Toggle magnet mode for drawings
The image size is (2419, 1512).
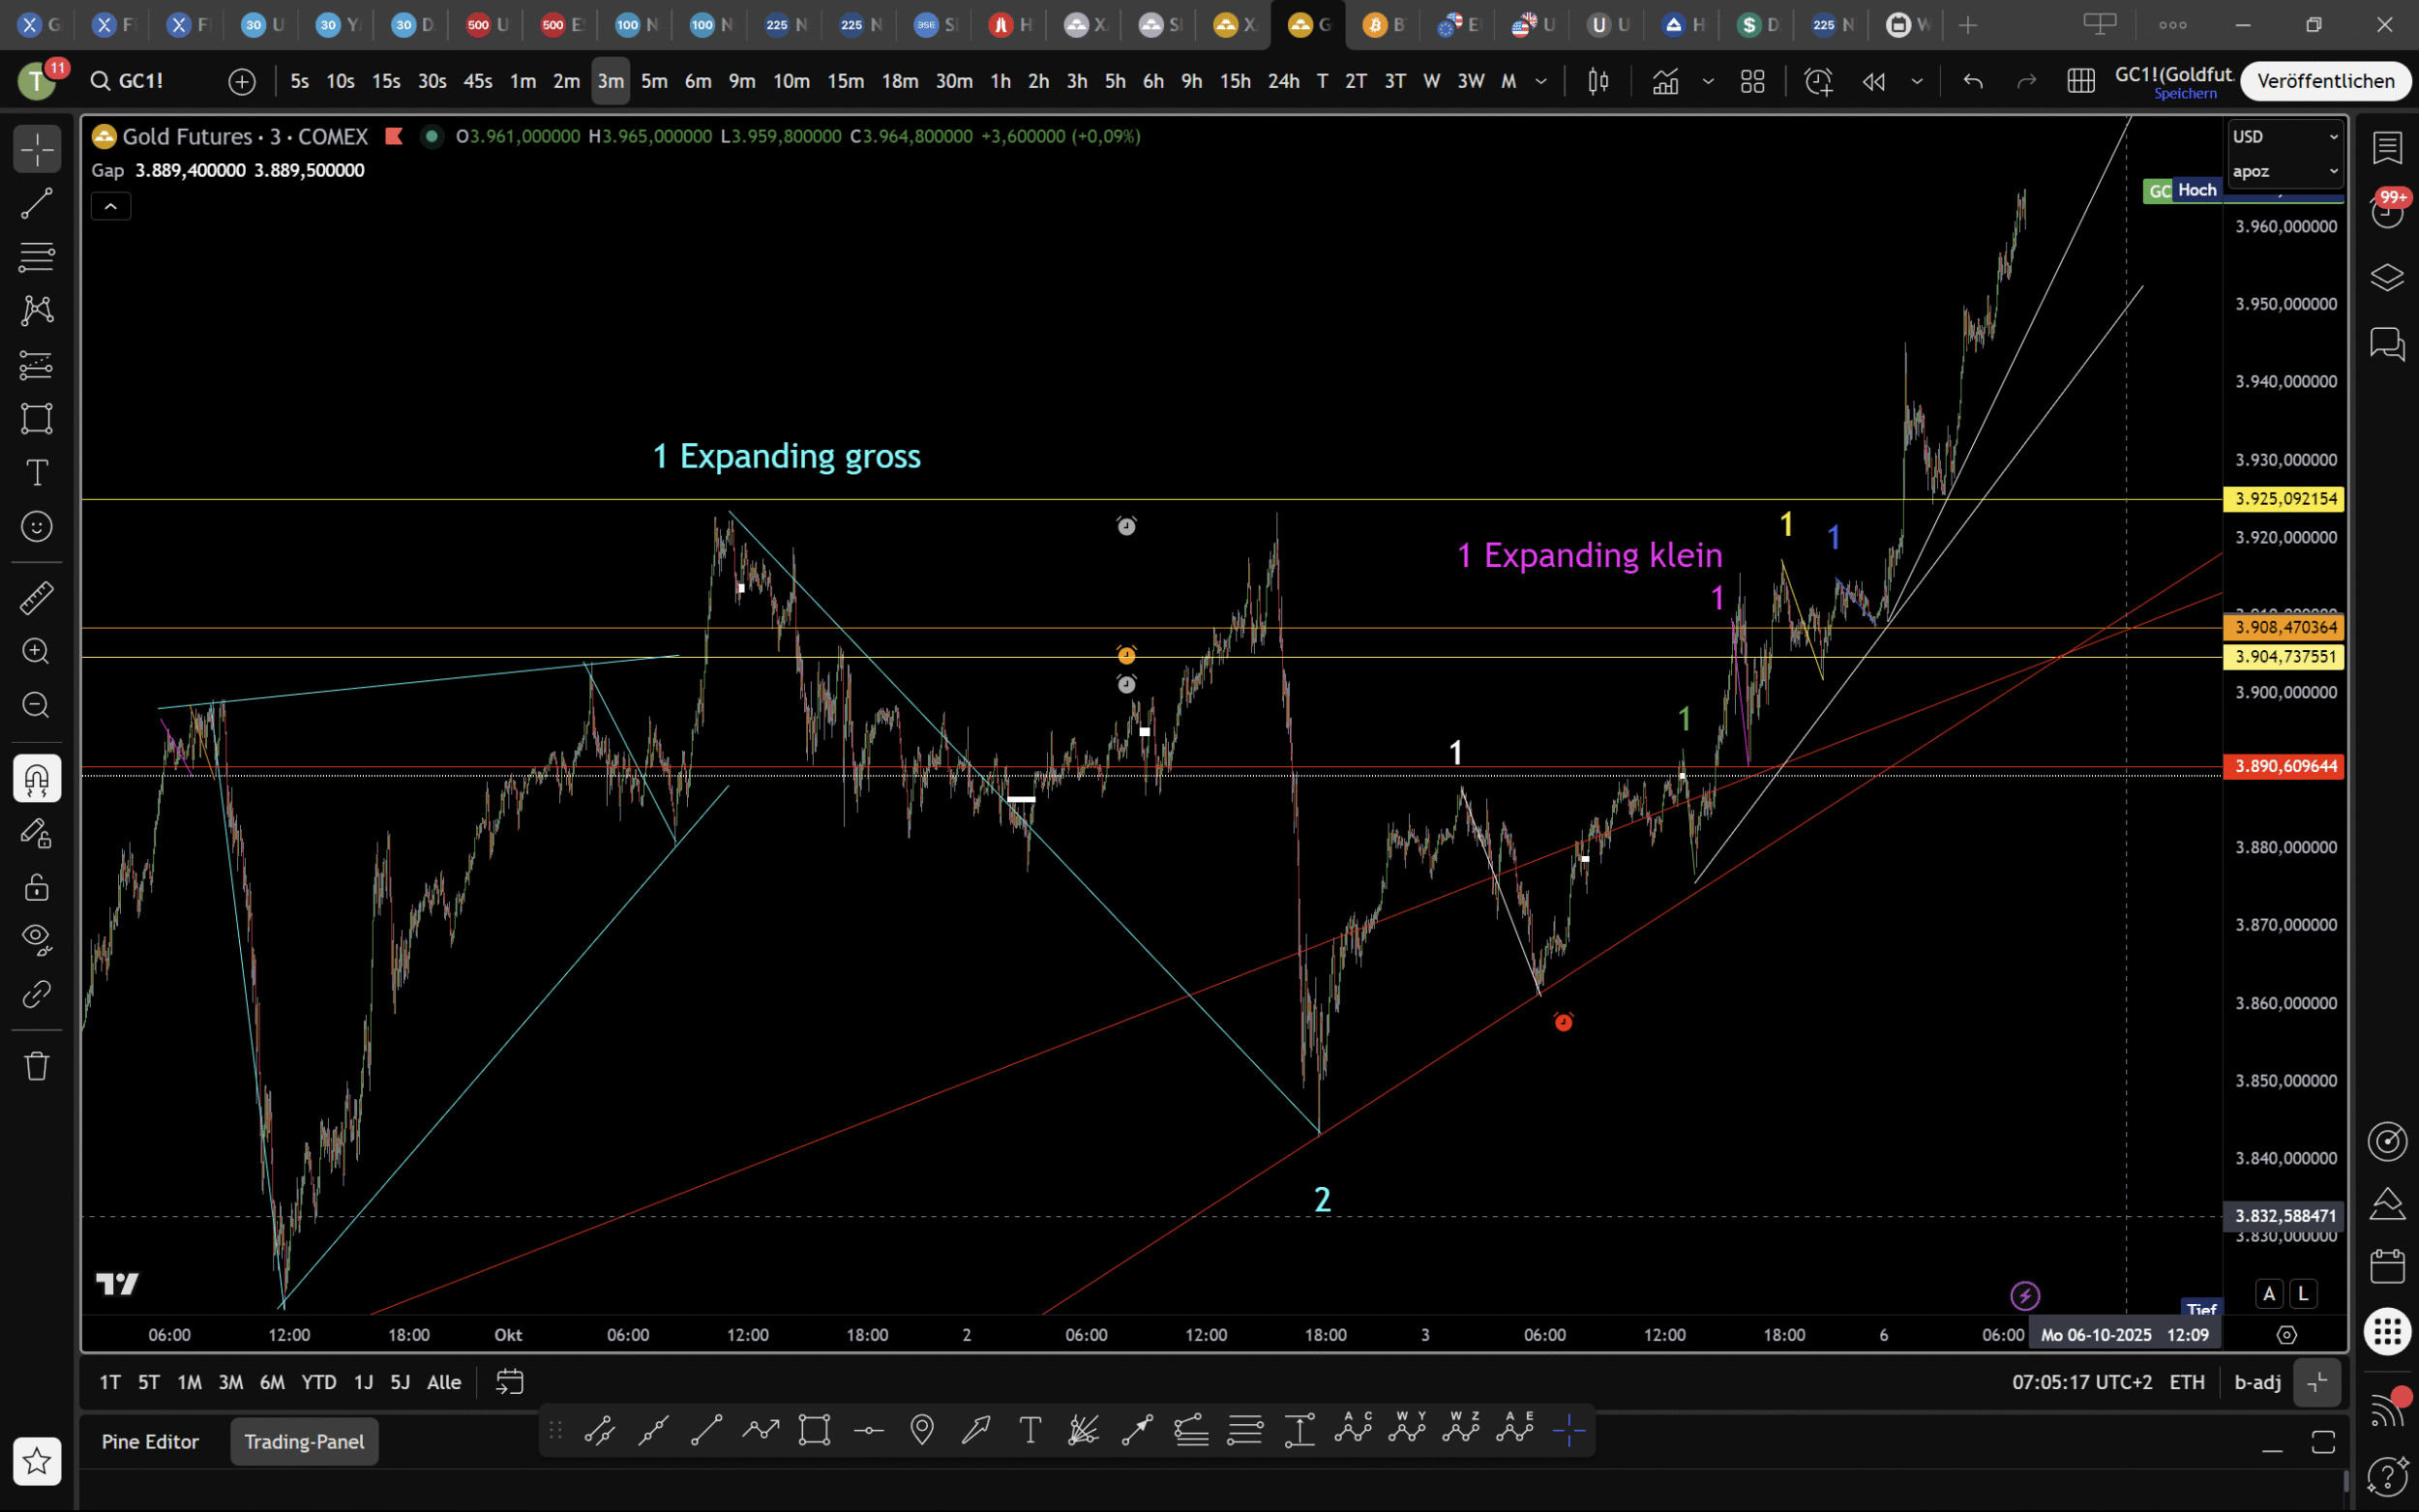pos(37,778)
